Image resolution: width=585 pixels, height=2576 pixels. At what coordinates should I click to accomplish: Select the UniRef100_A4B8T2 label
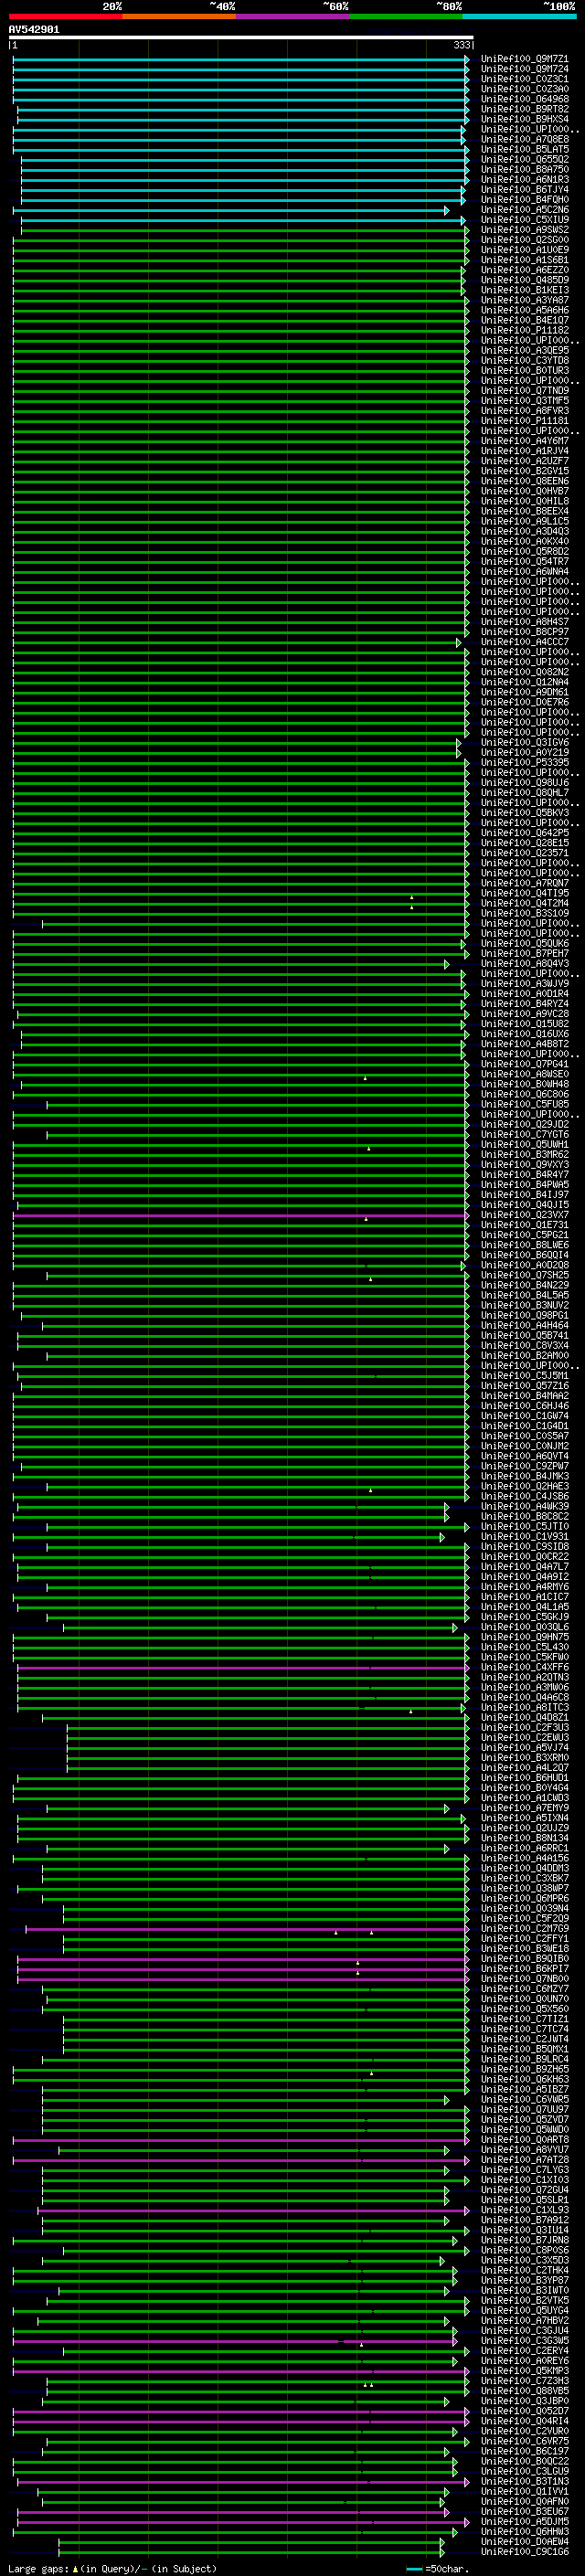pos(525,1044)
